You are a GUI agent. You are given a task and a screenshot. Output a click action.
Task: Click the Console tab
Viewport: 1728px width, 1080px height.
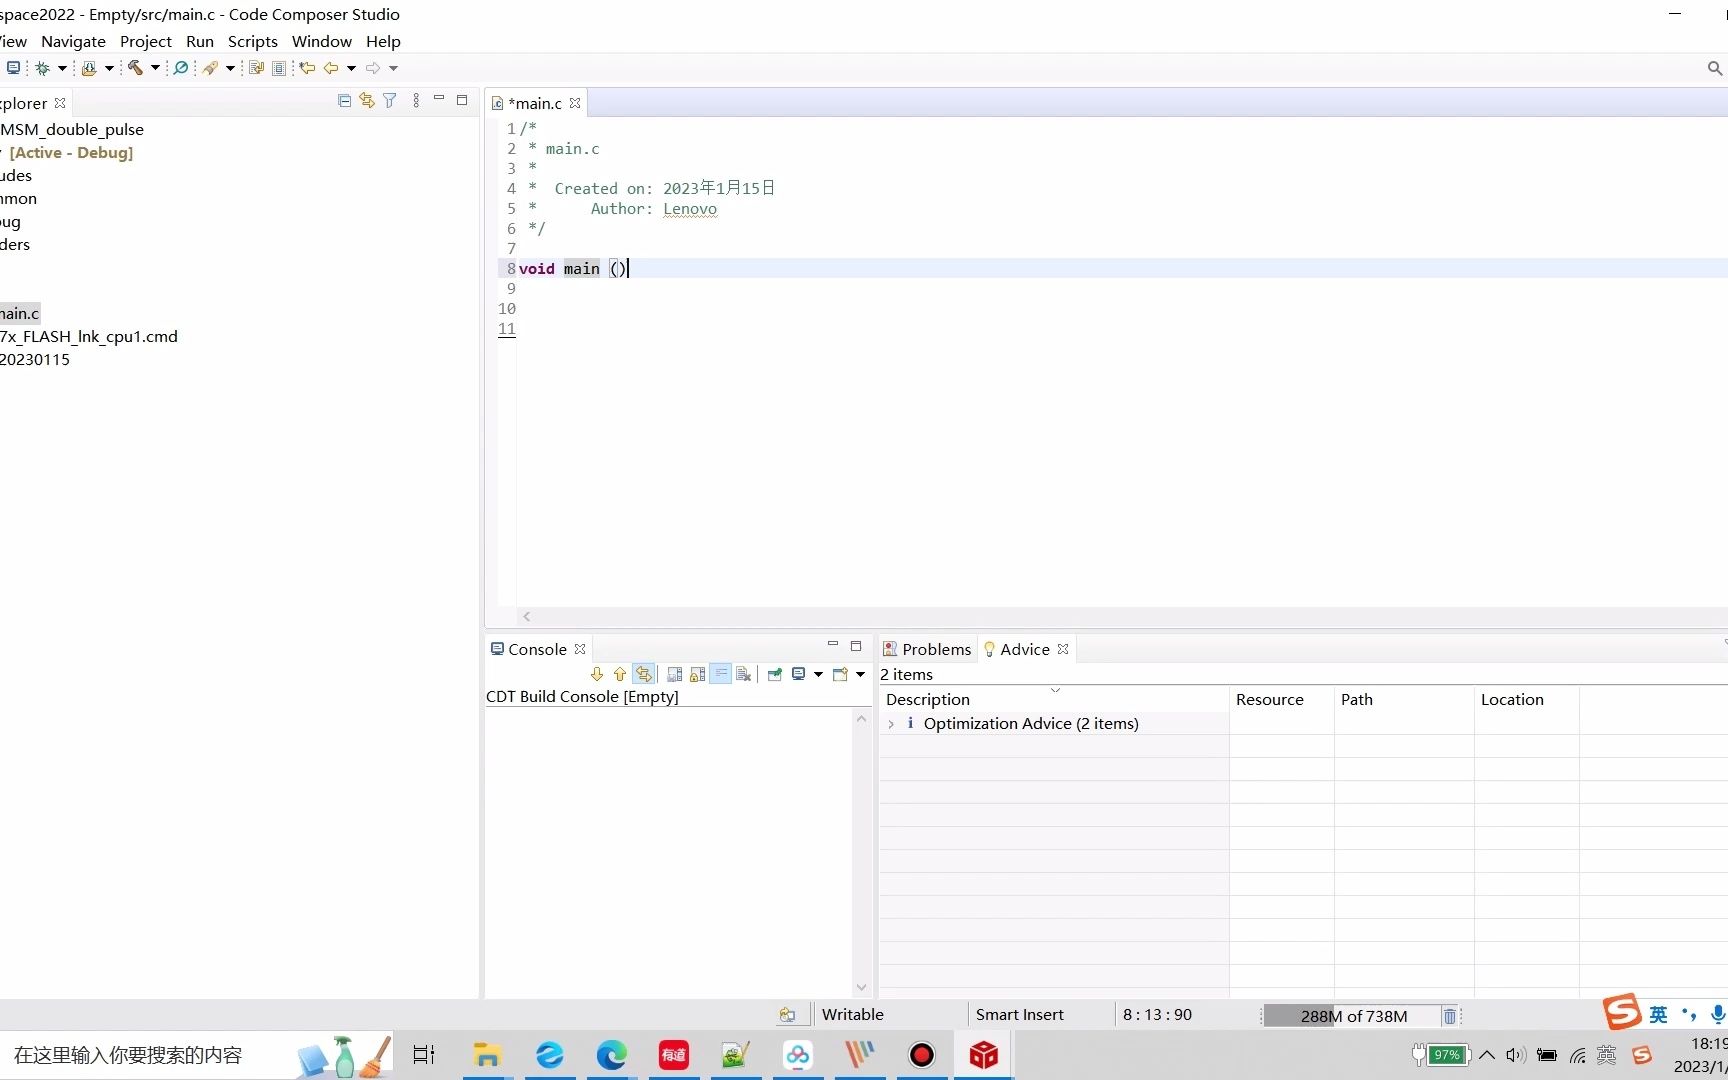(x=537, y=649)
